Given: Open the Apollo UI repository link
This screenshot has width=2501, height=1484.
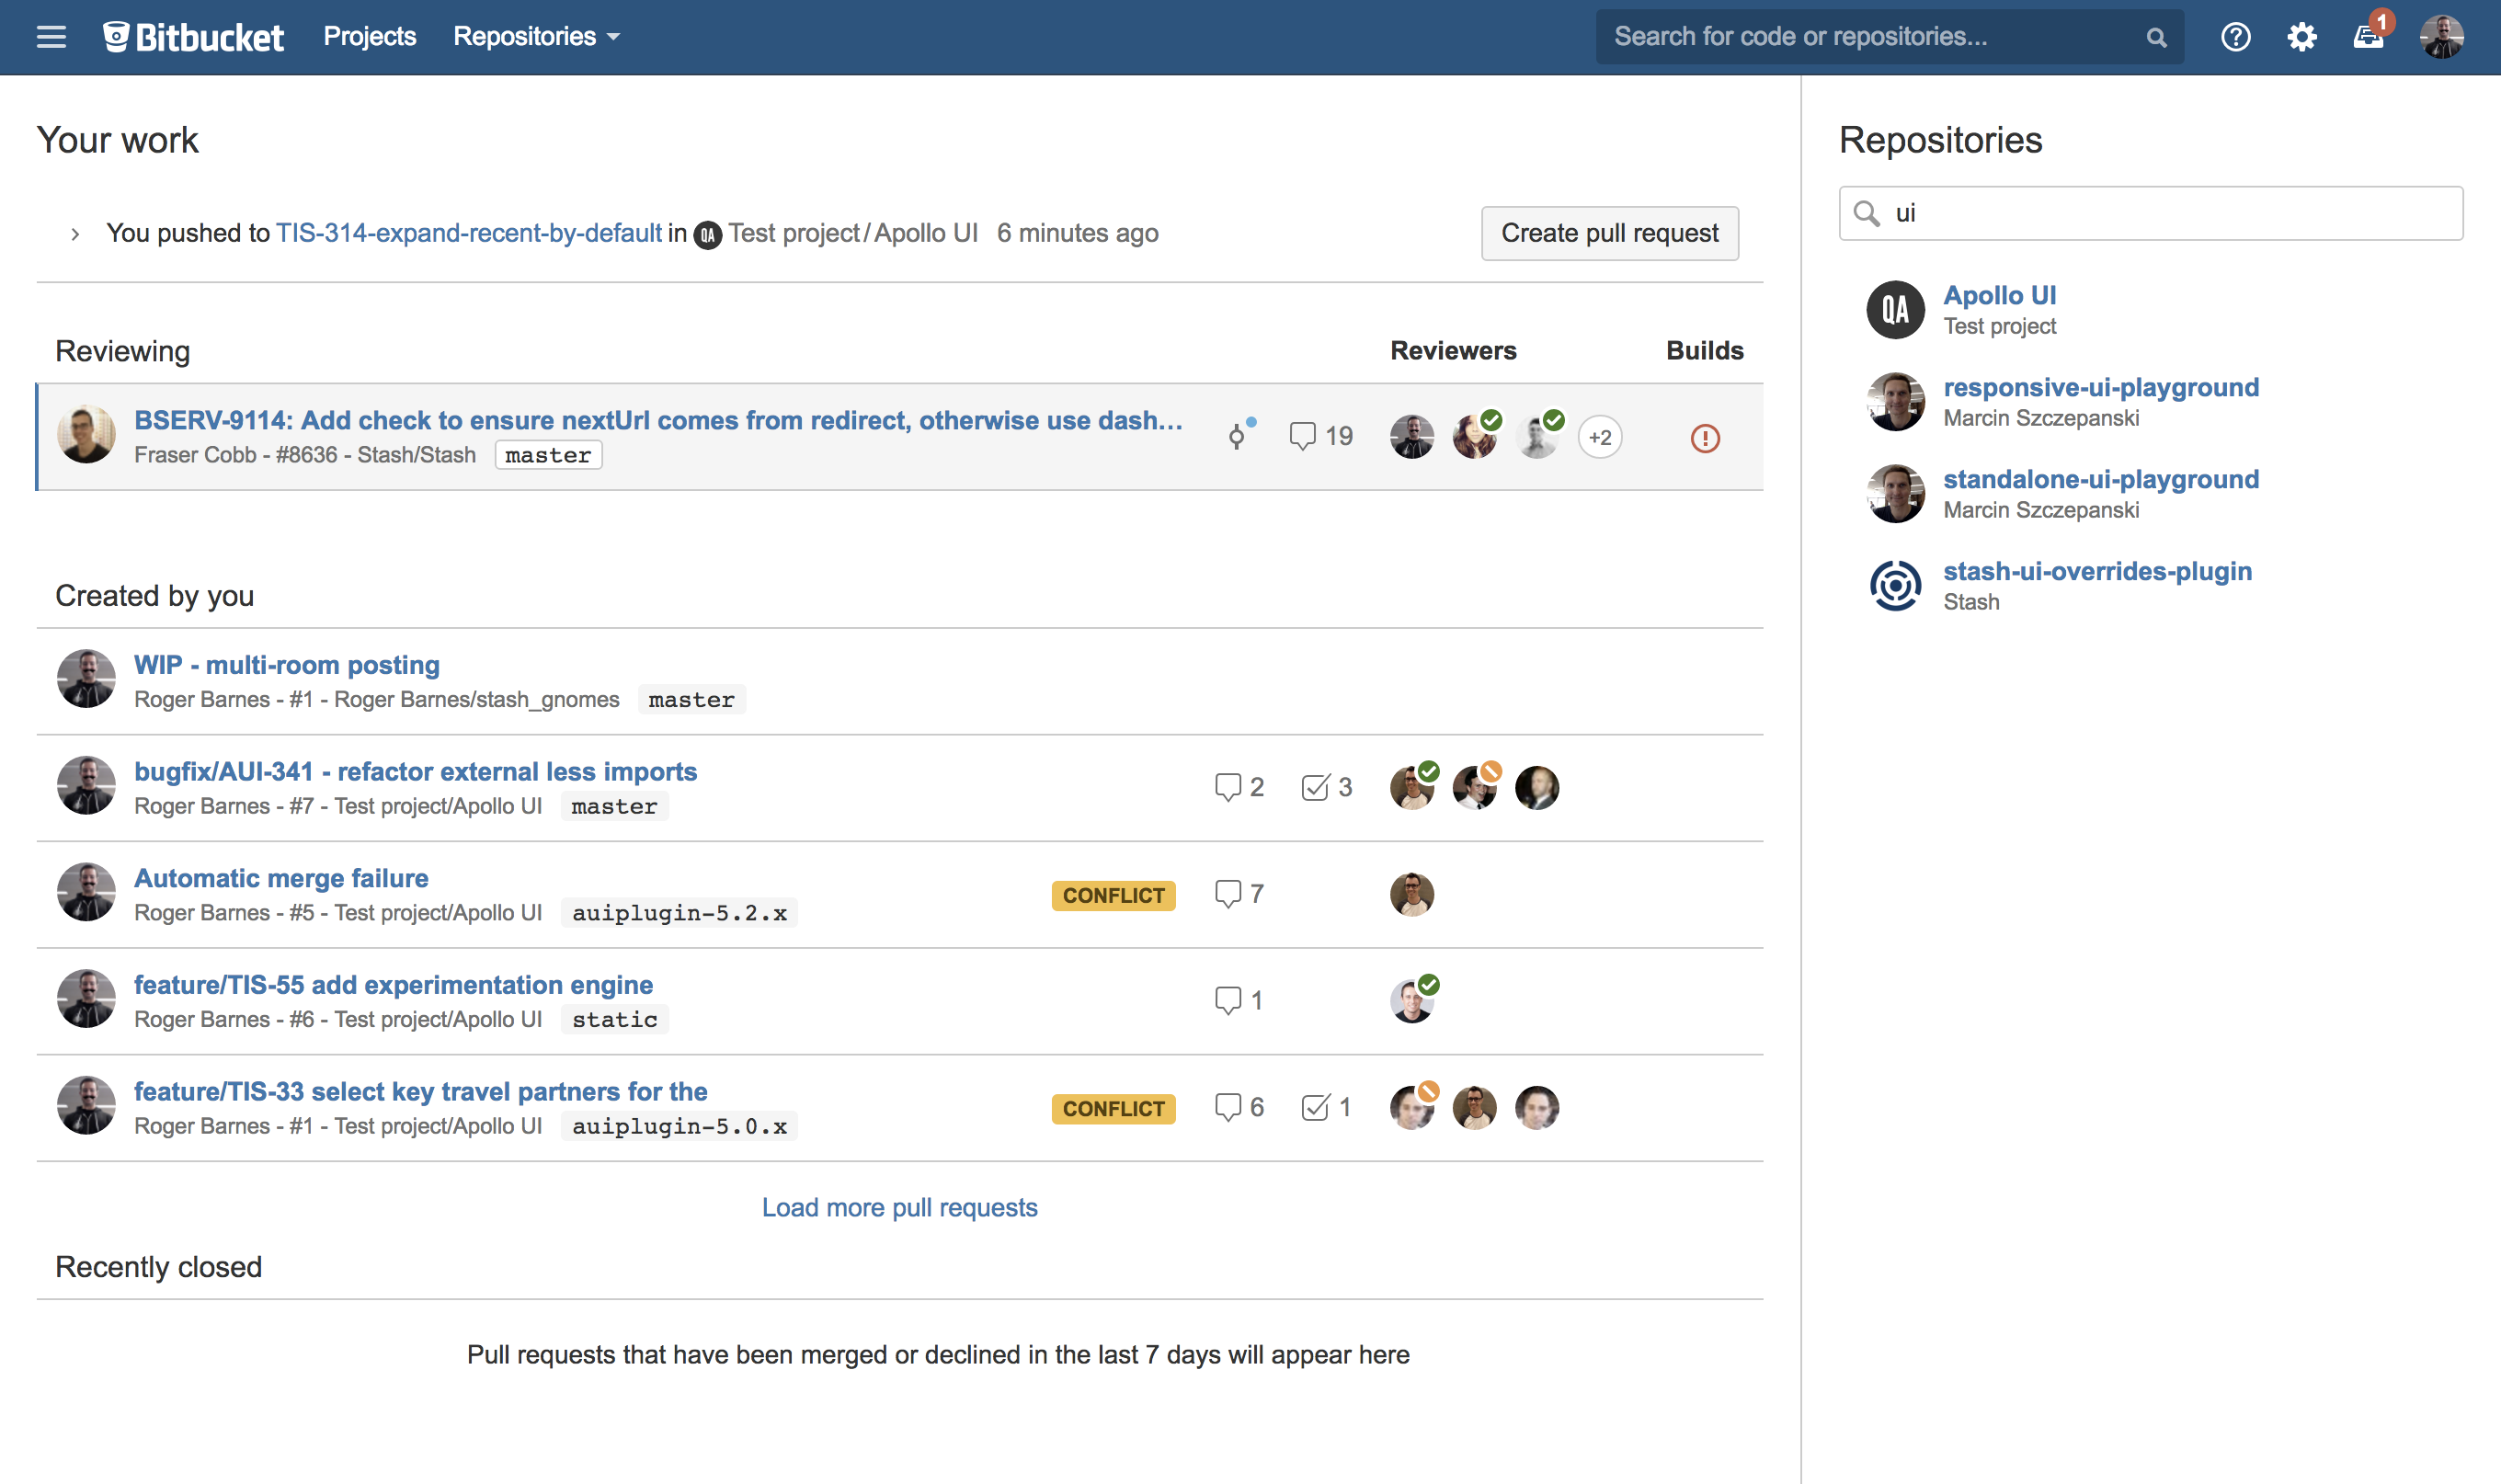Looking at the screenshot, I should pos(1999,295).
